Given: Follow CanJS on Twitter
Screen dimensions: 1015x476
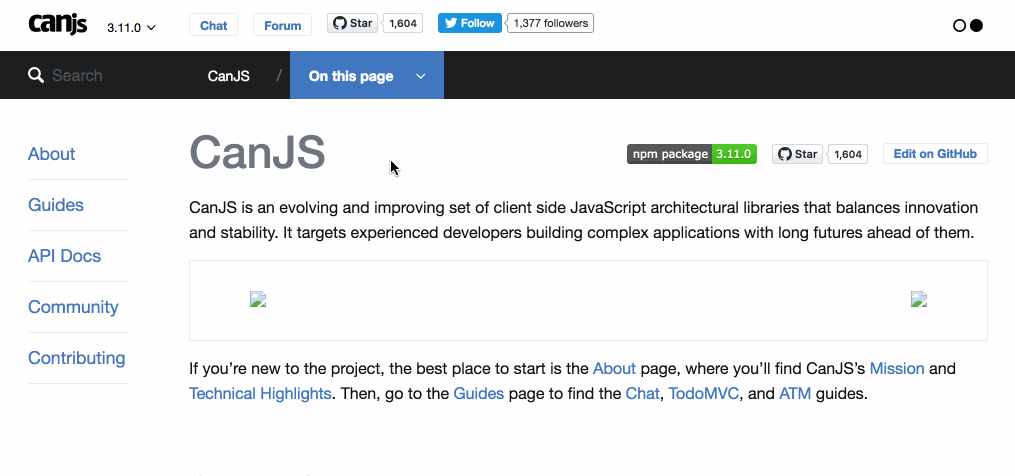Looking at the screenshot, I should tap(470, 23).
